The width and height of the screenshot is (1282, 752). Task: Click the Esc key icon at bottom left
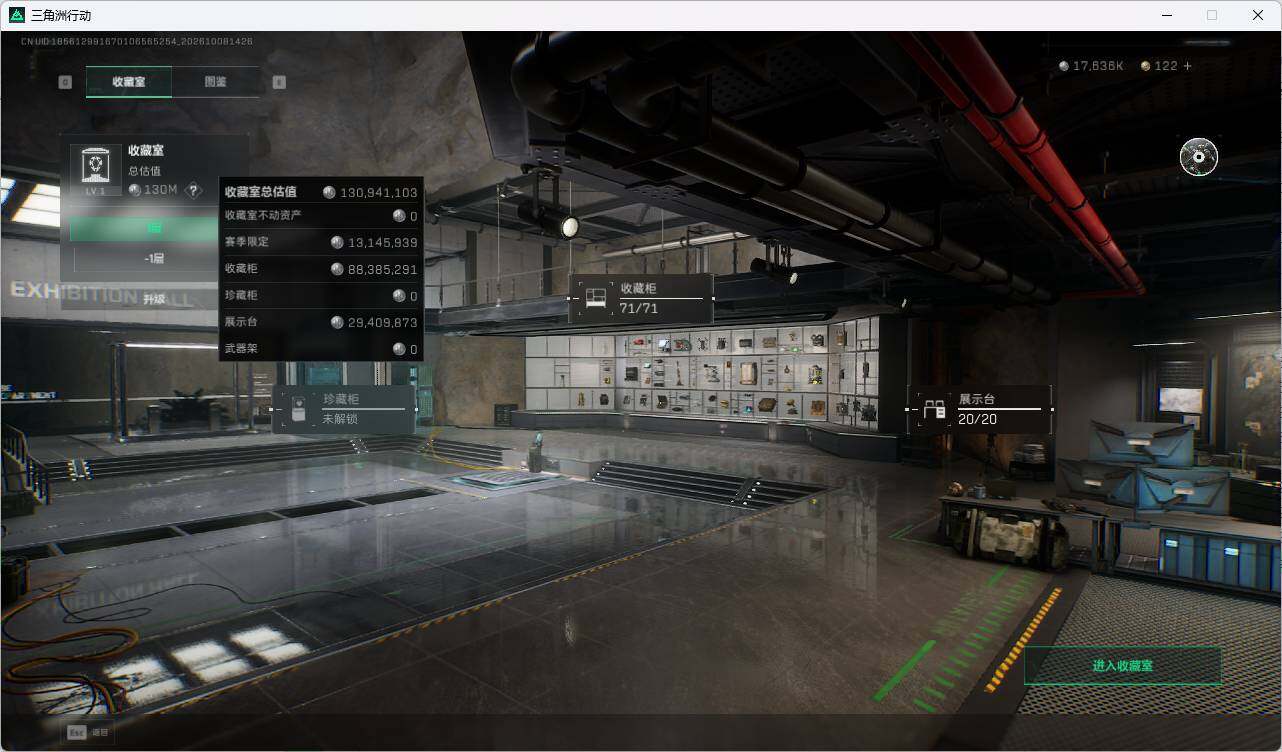76,732
